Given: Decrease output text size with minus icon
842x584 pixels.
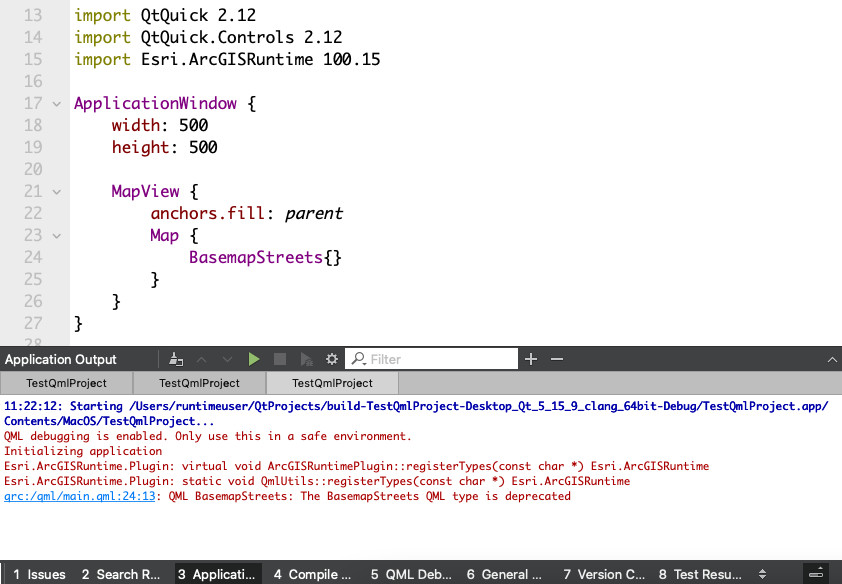Looking at the screenshot, I should pyautogui.click(x=556, y=358).
